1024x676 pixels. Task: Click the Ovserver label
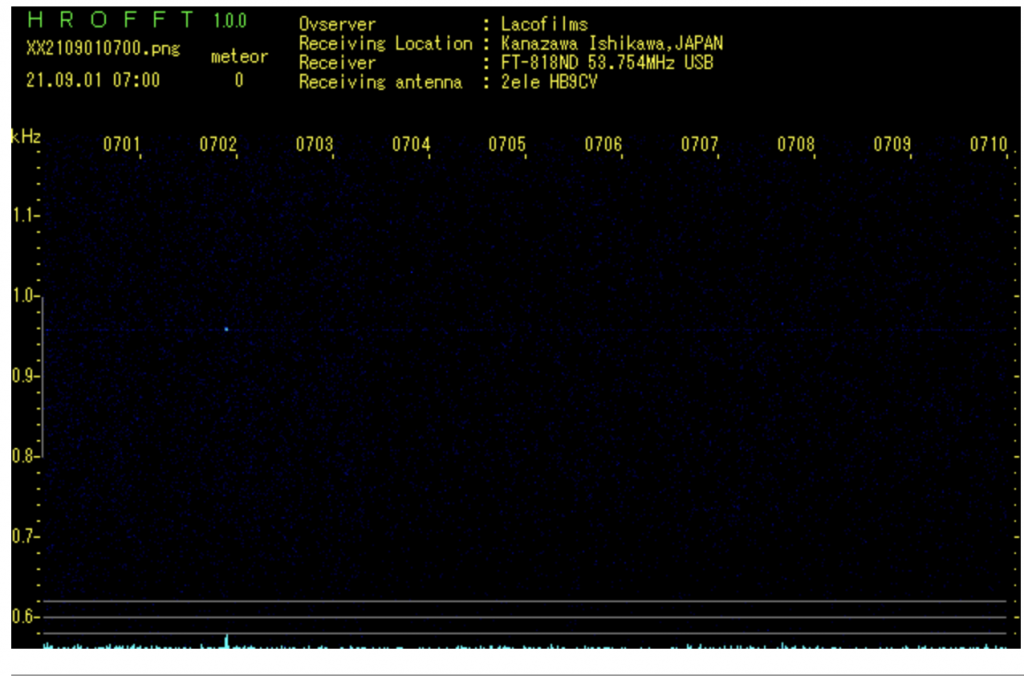337,24
